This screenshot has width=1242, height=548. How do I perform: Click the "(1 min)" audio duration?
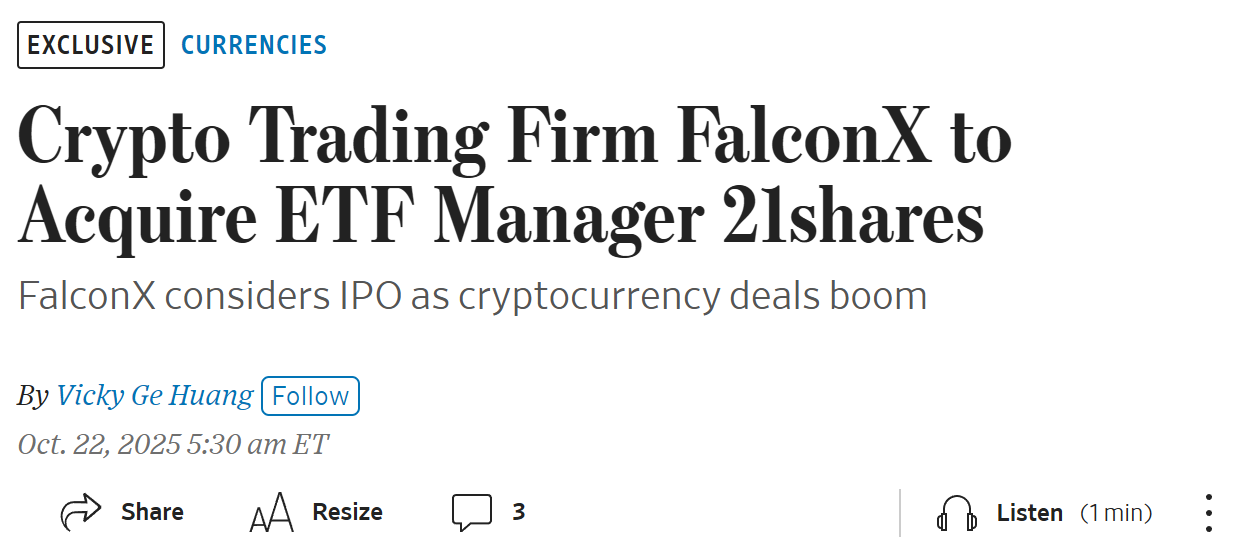1116,514
